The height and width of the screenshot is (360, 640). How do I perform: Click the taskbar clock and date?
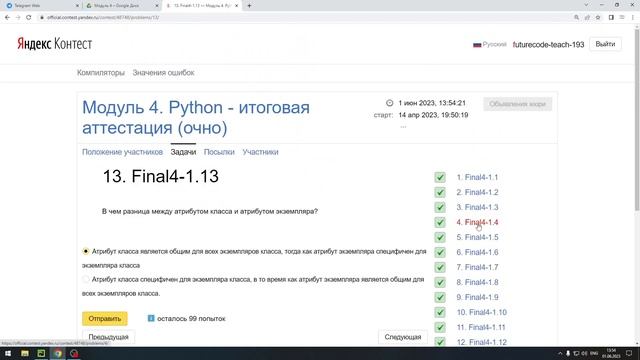click(611, 353)
